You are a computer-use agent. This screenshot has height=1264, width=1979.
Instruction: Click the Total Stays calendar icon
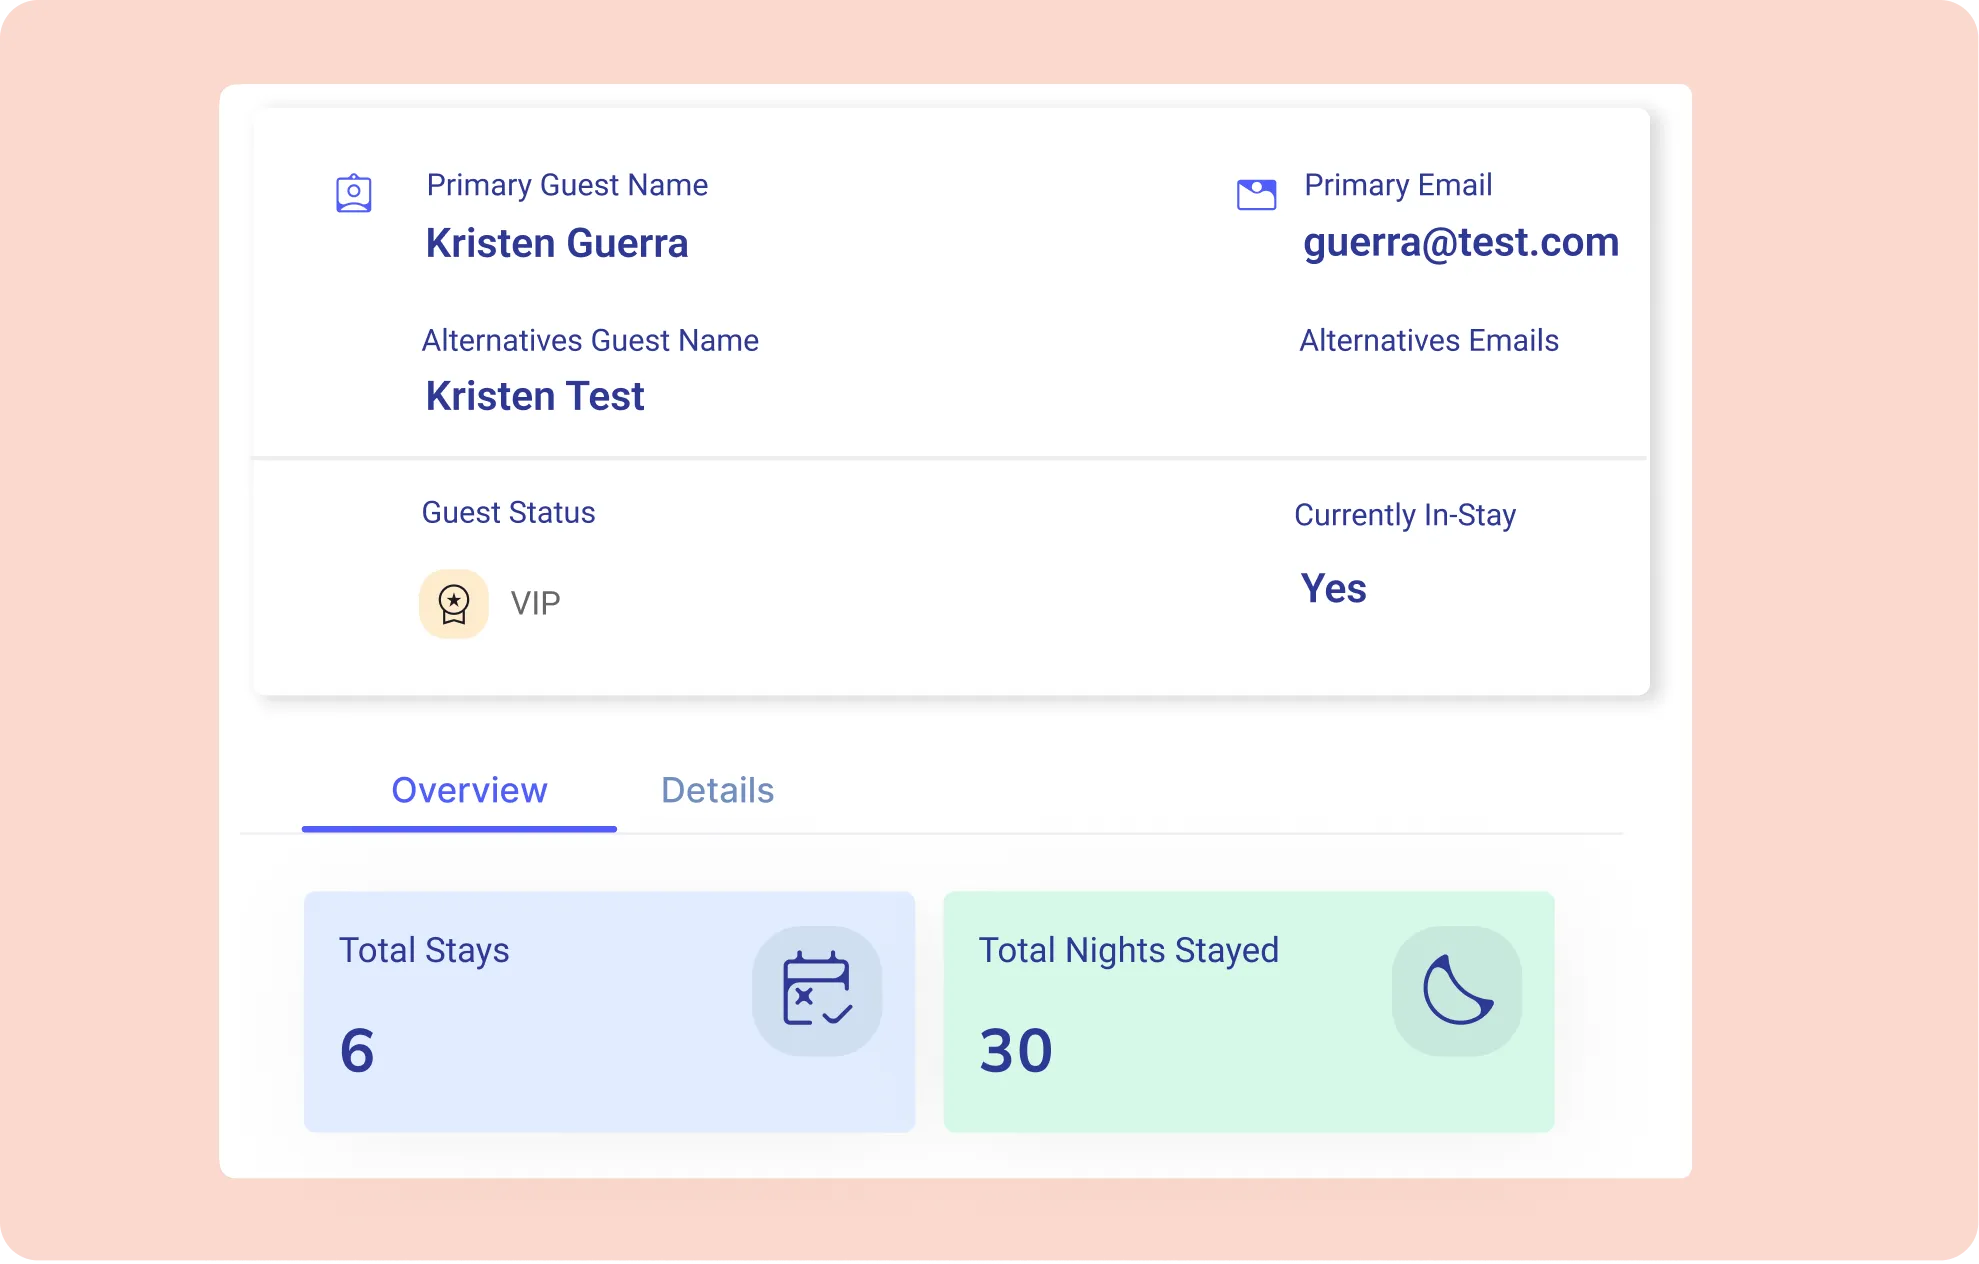817,990
